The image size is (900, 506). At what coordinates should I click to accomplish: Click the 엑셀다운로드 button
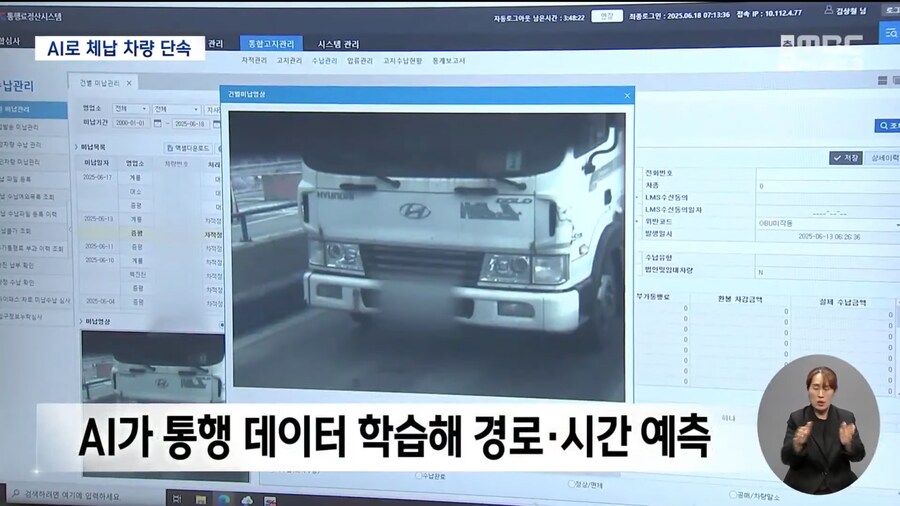coord(188,148)
